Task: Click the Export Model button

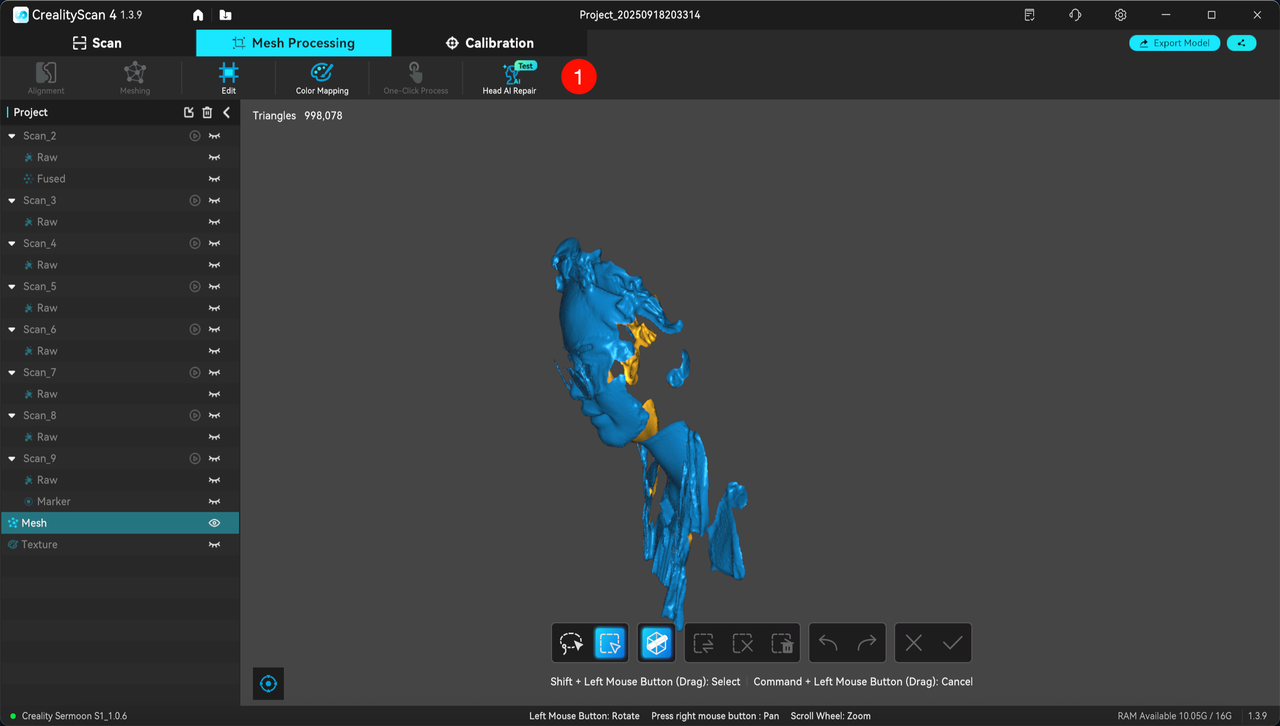Action: tap(1174, 43)
